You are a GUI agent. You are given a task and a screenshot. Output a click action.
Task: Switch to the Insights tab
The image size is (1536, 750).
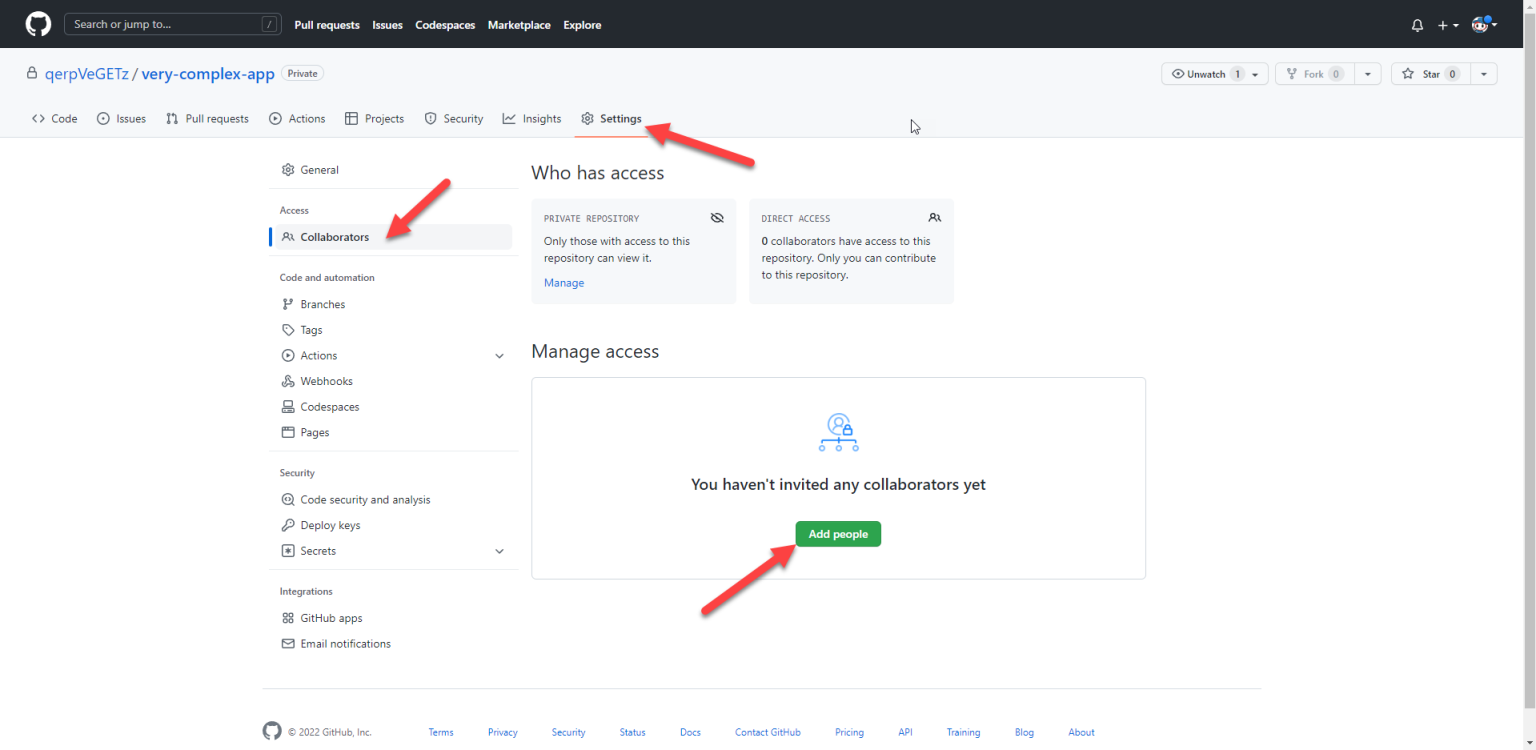coord(532,118)
